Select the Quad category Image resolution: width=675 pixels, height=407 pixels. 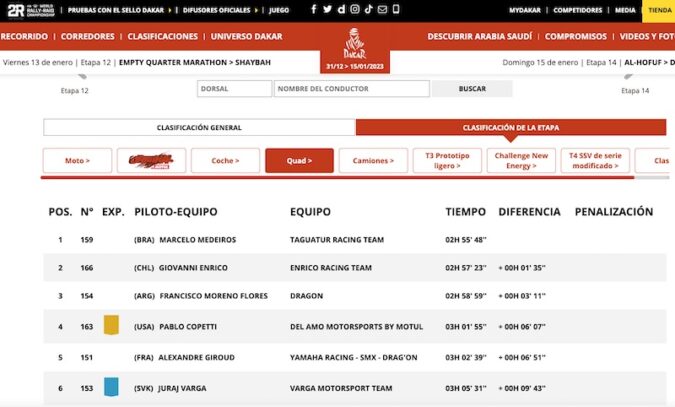pyautogui.click(x=299, y=161)
